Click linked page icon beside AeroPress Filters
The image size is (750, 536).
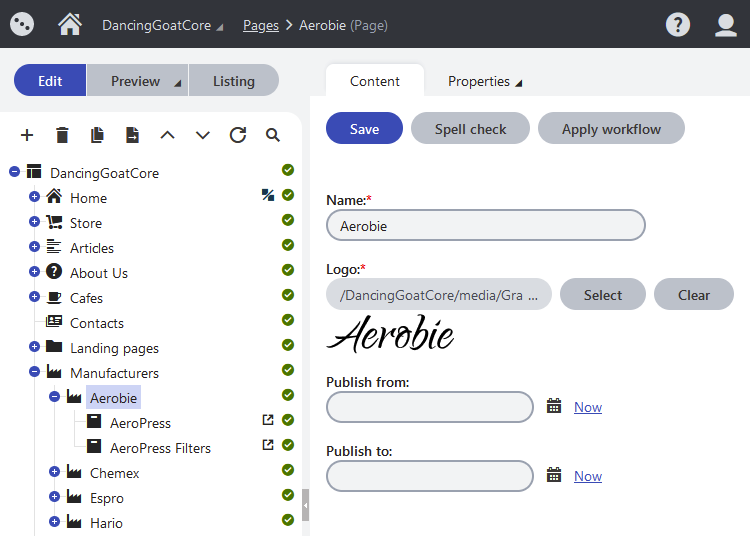coord(268,445)
